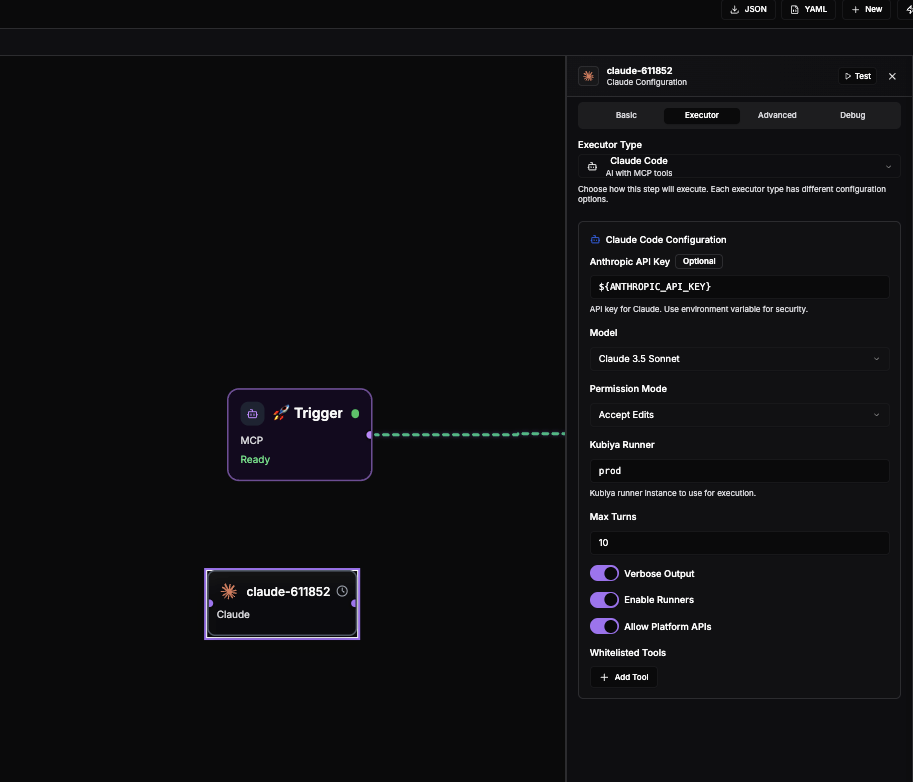Close the Claude Configuration panel
Image resolution: width=913 pixels, height=782 pixels.
[892, 76]
